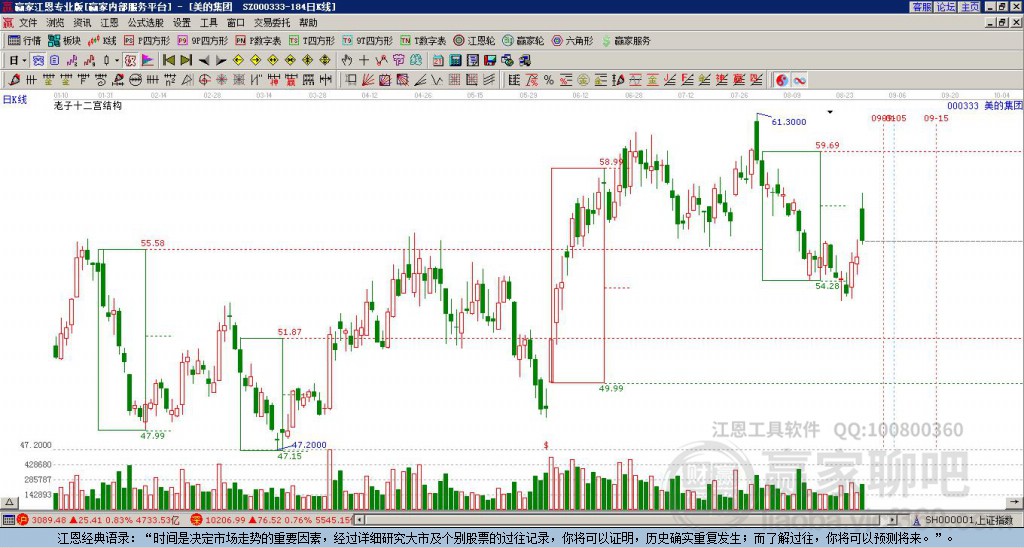Switch to K线 candlestick chart

[101, 40]
